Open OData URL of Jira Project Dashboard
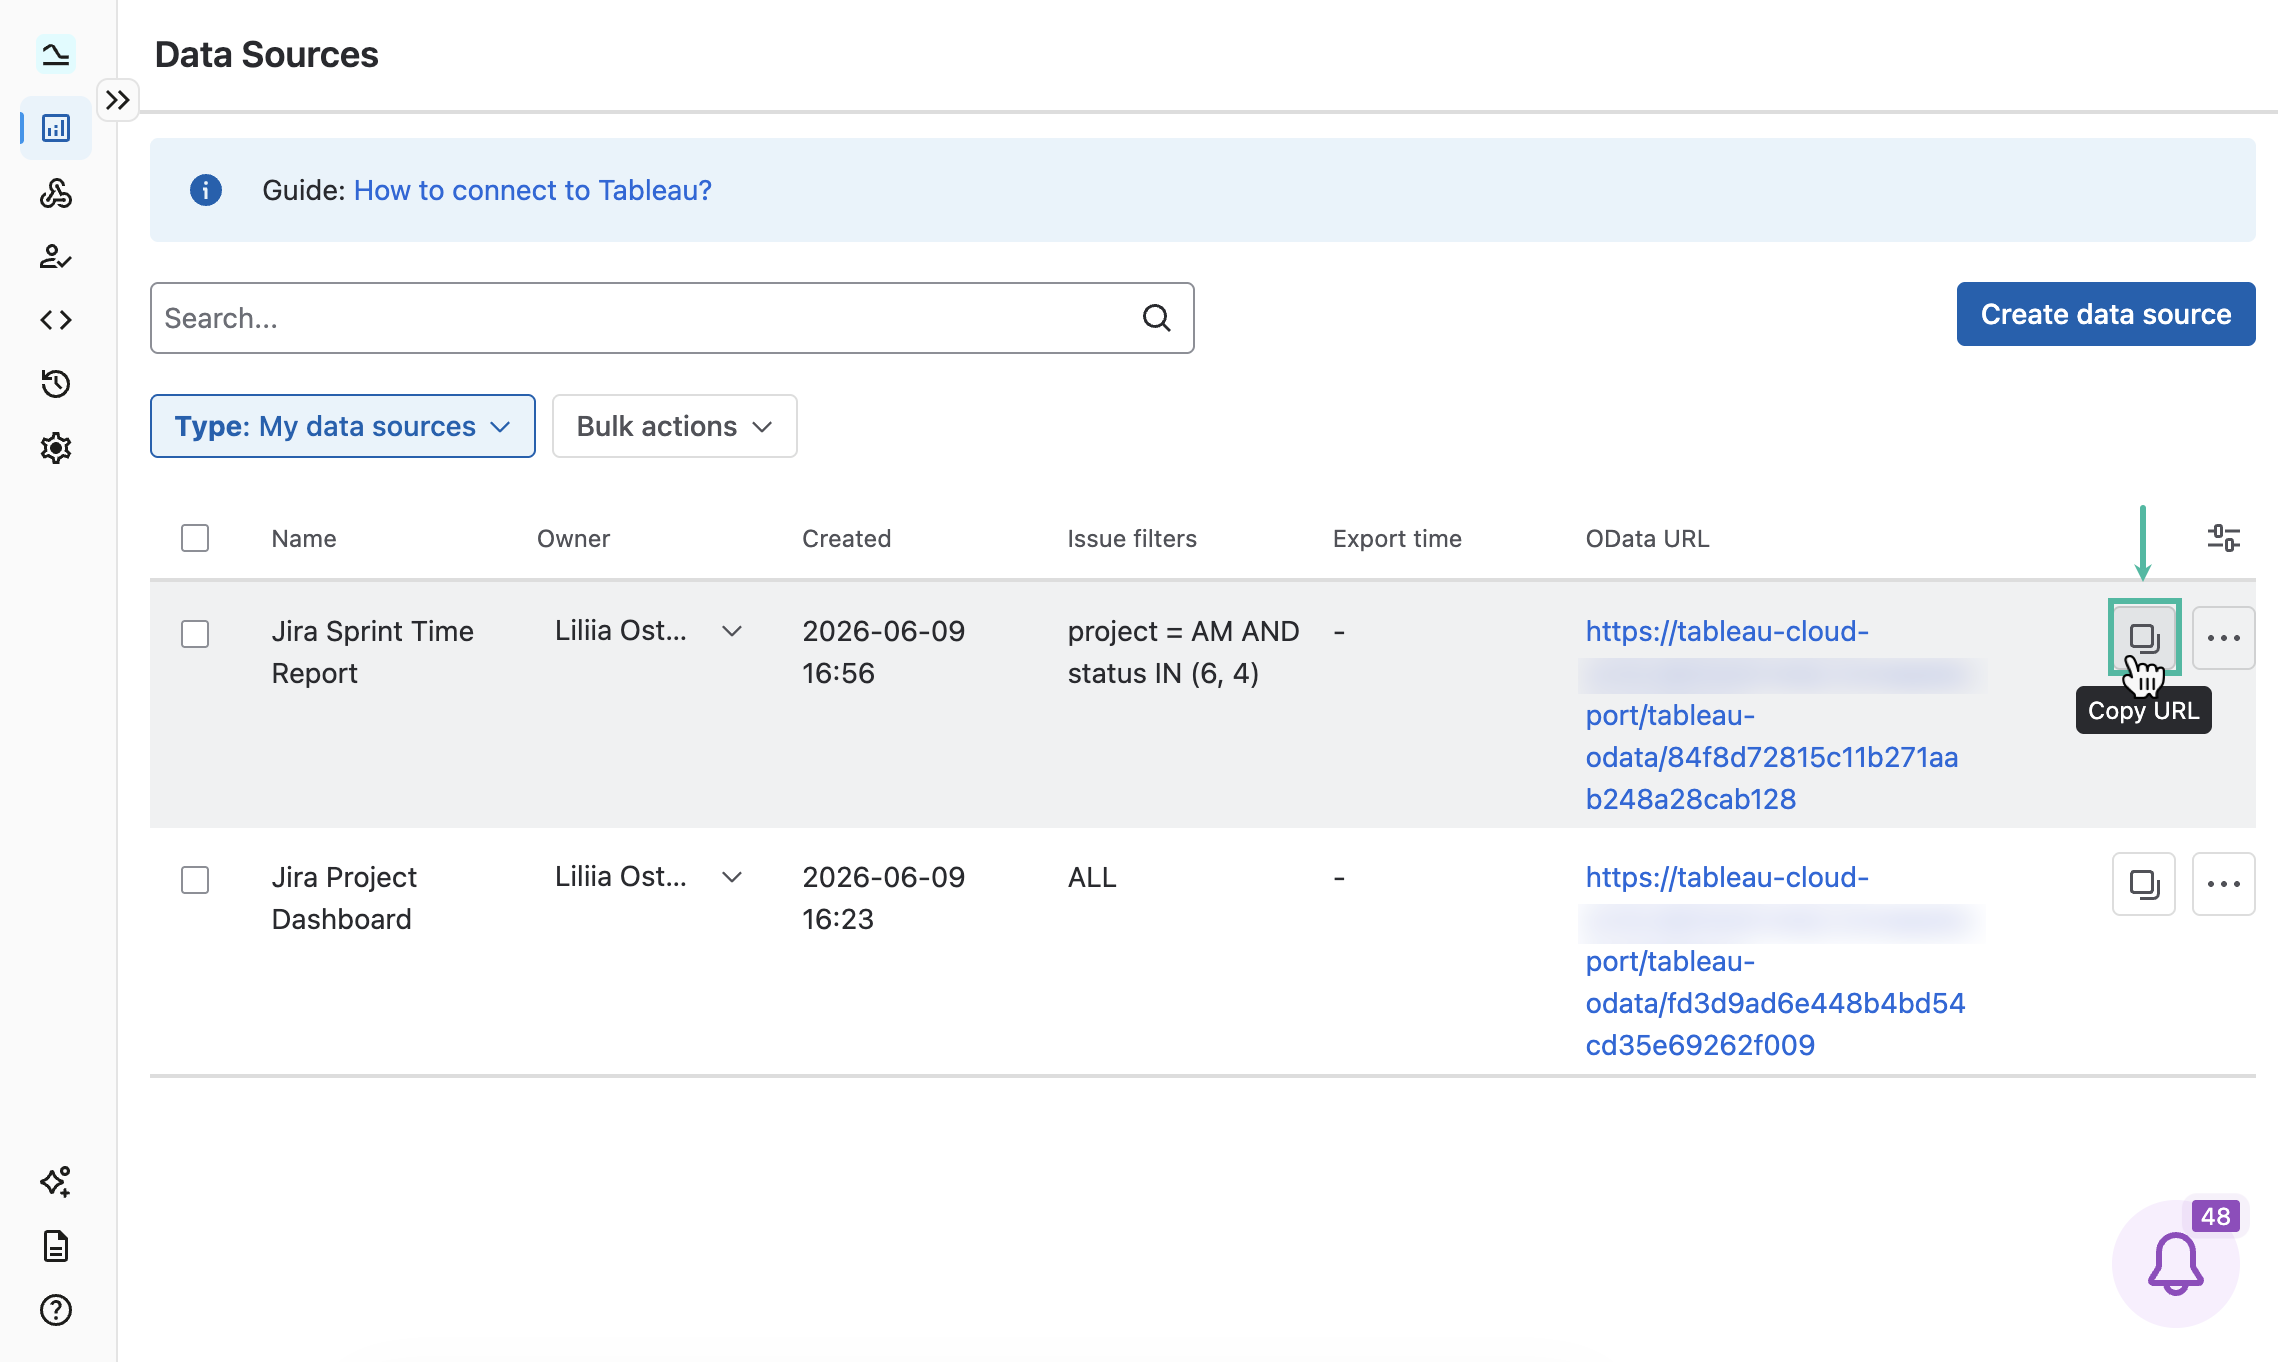 (1776, 961)
